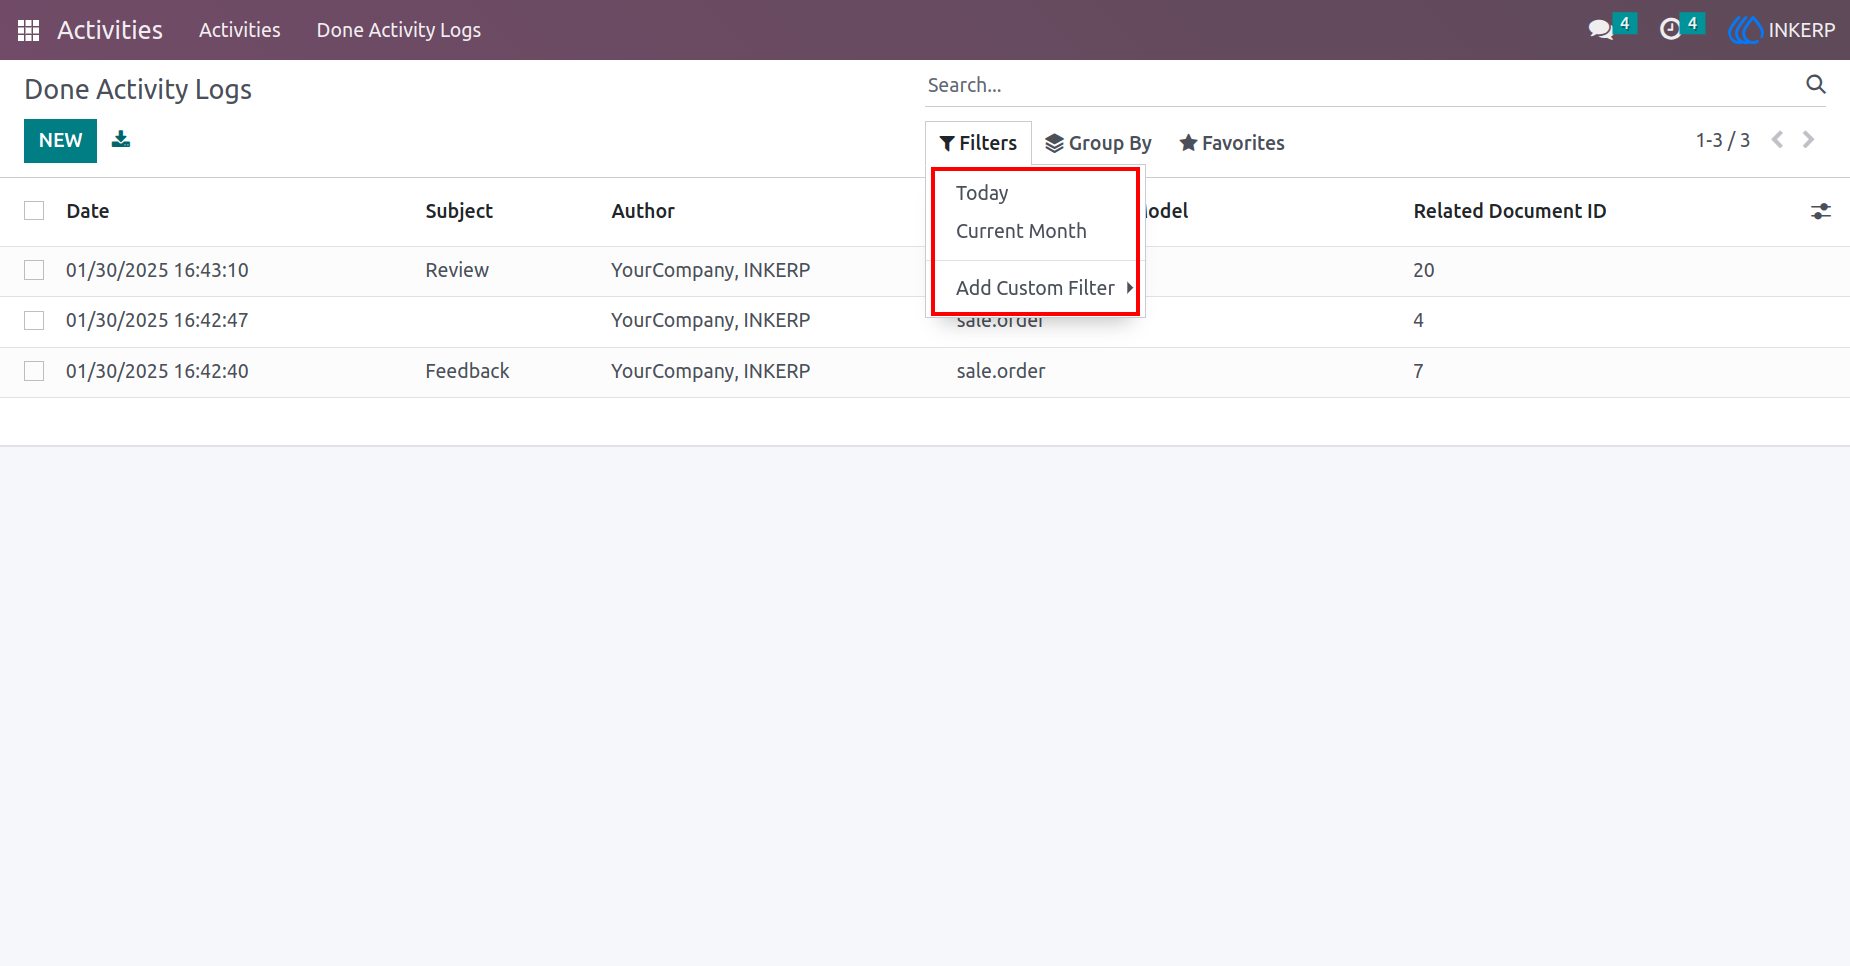The image size is (1850, 966).
Task: Expand the Add Custom Filter submenu
Action: tap(1036, 288)
